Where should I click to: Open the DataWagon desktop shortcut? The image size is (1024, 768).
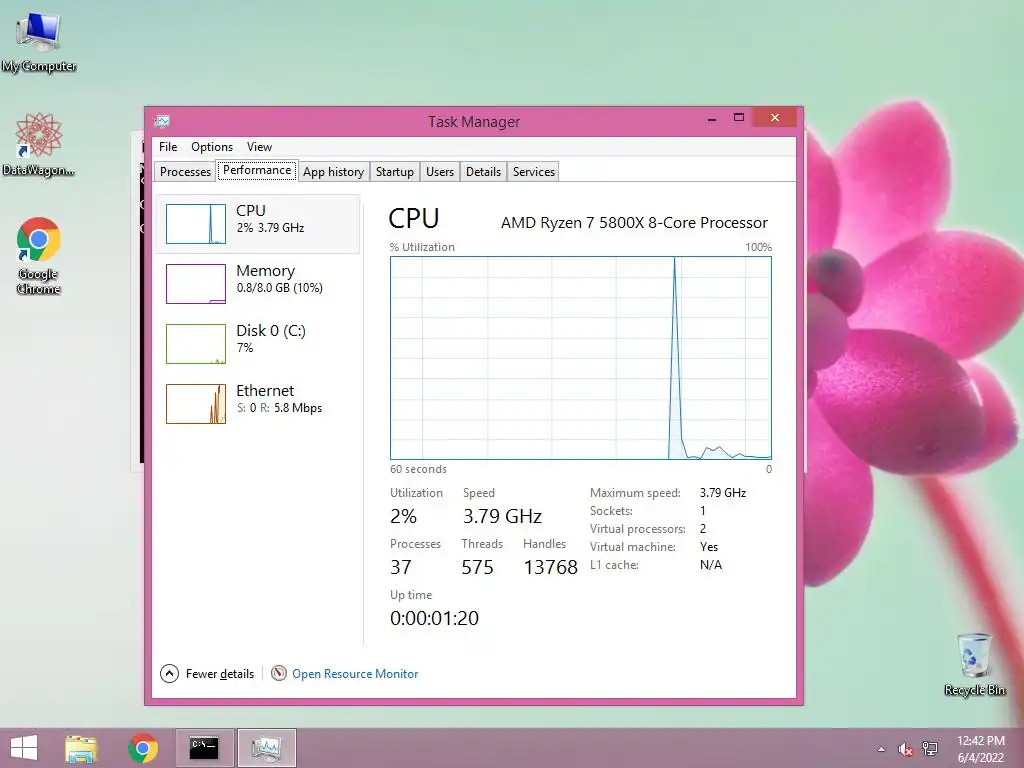[39, 144]
